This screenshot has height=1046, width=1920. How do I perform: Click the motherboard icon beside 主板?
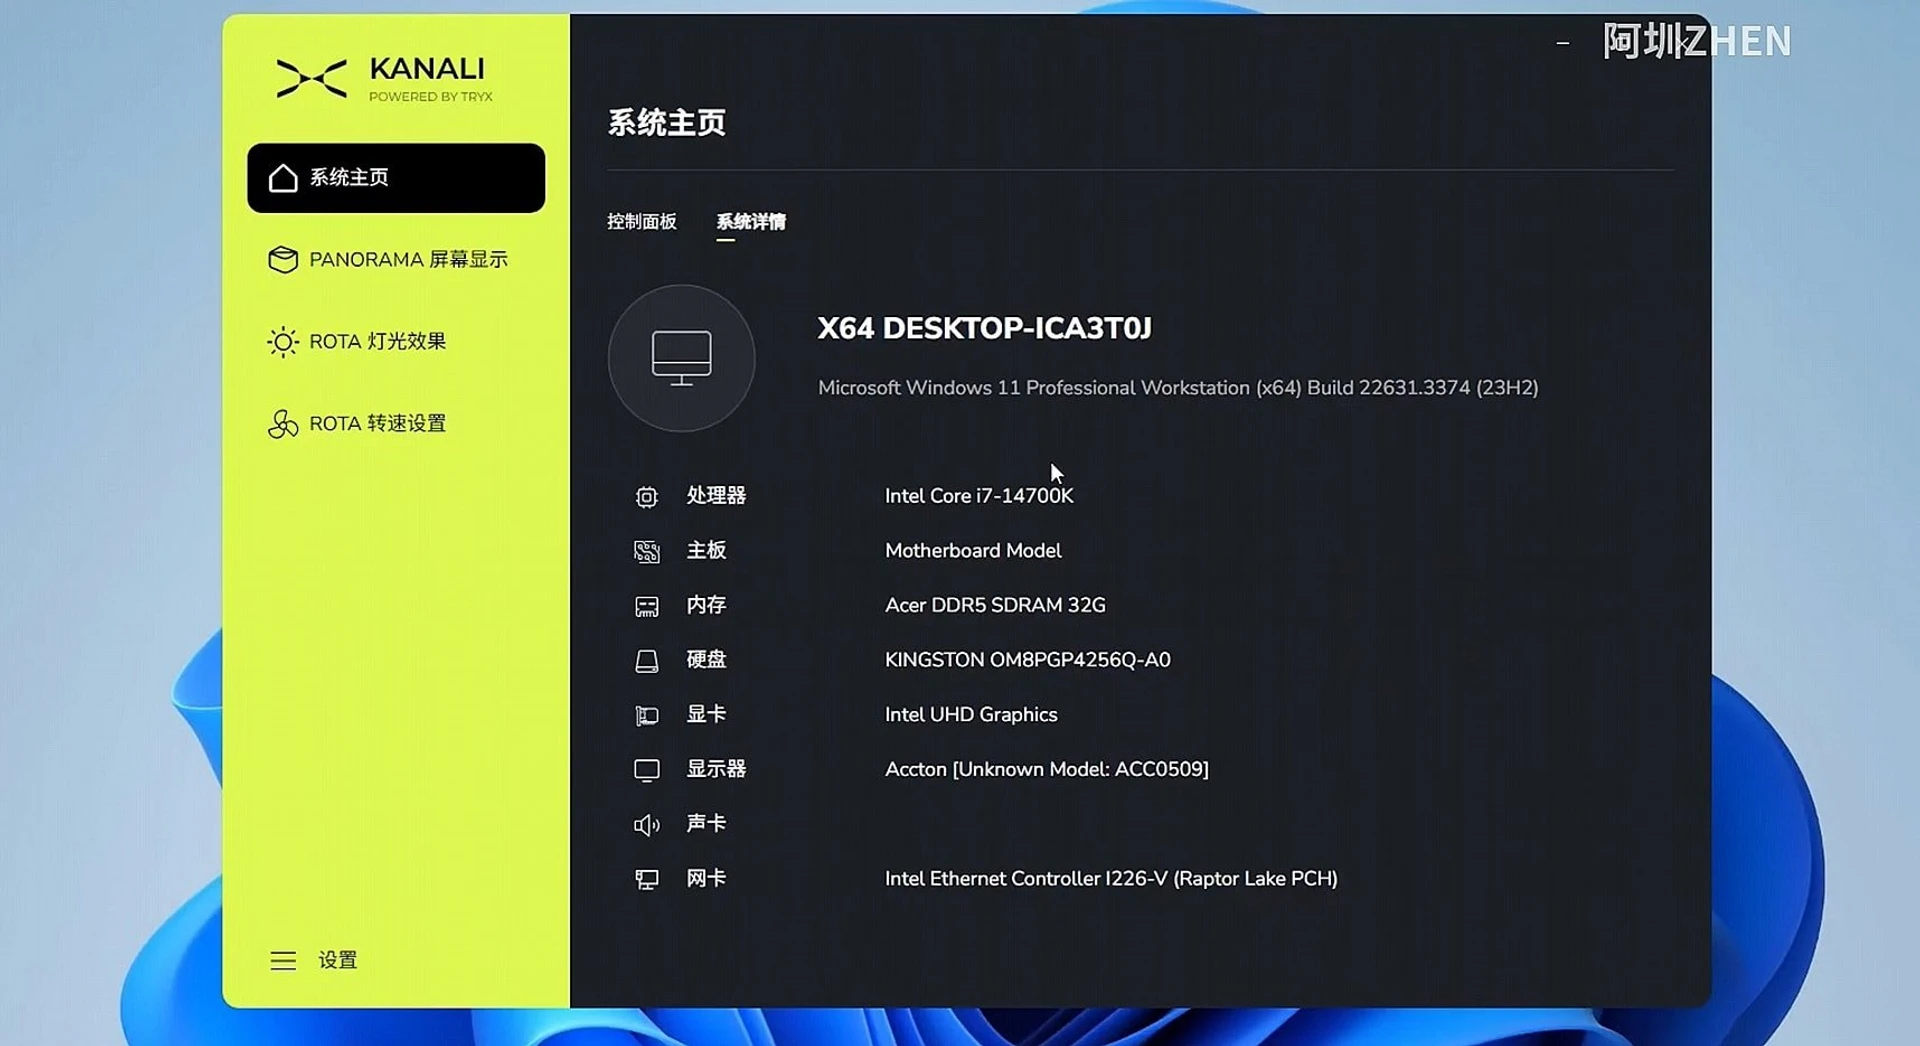point(647,552)
